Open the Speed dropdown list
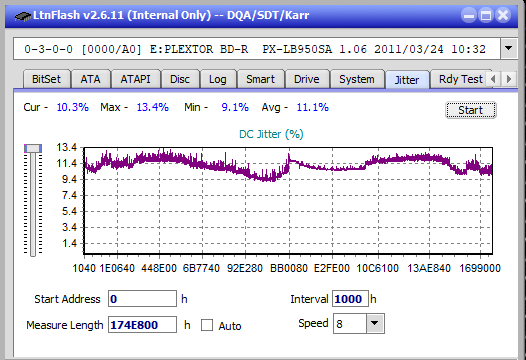The height and width of the screenshot is (360, 526). (375, 323)
